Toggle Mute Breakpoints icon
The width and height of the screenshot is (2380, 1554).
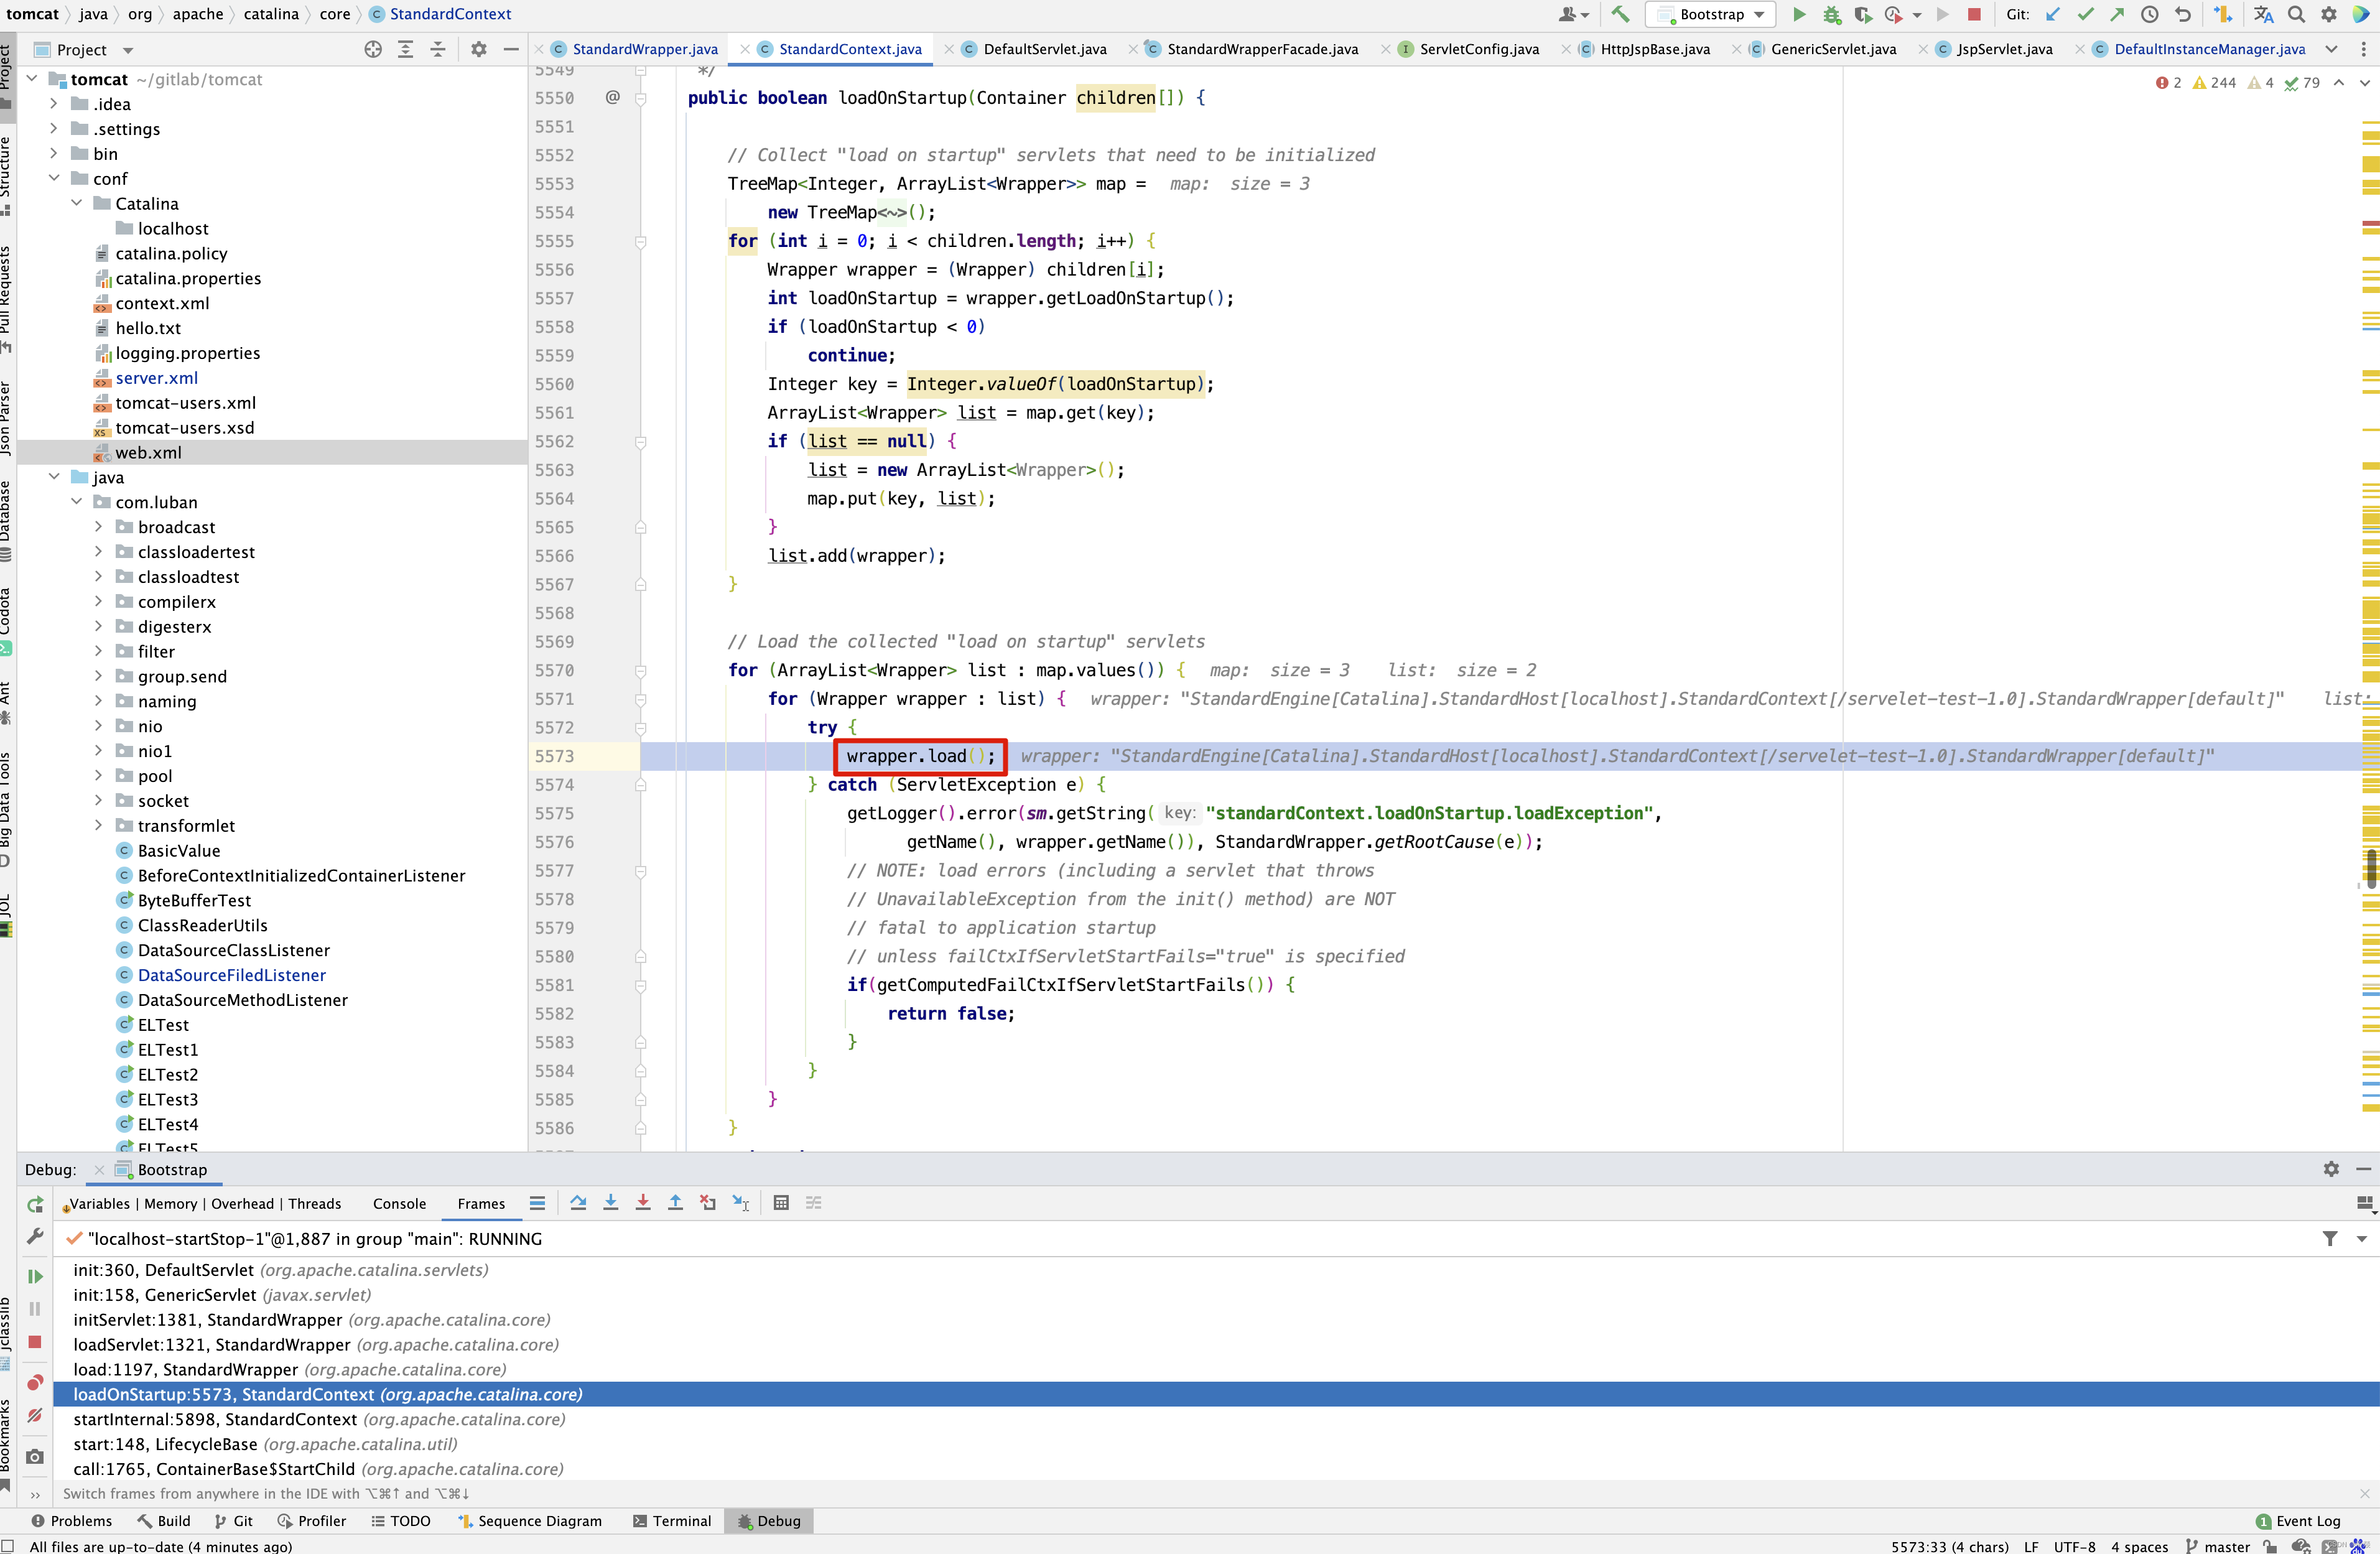pyautogui.click(x=35, y=1415)
